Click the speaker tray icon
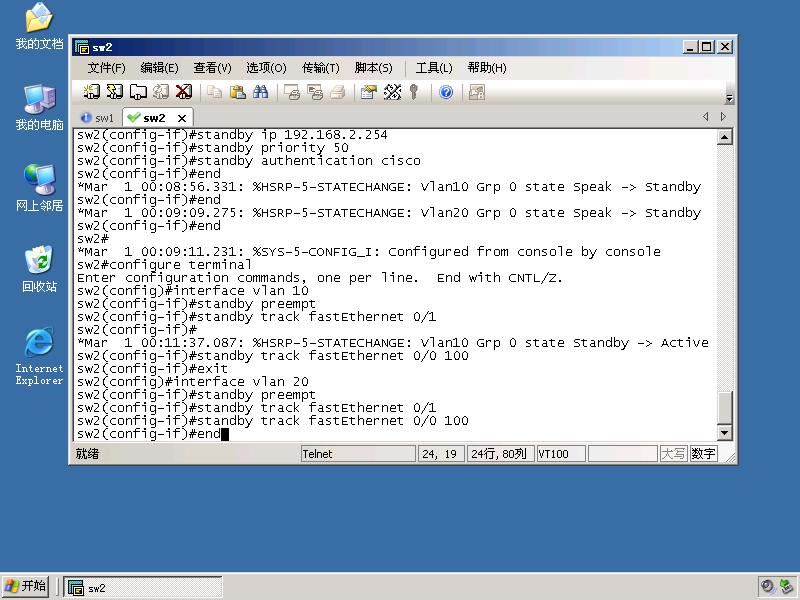 pos(767,587)
